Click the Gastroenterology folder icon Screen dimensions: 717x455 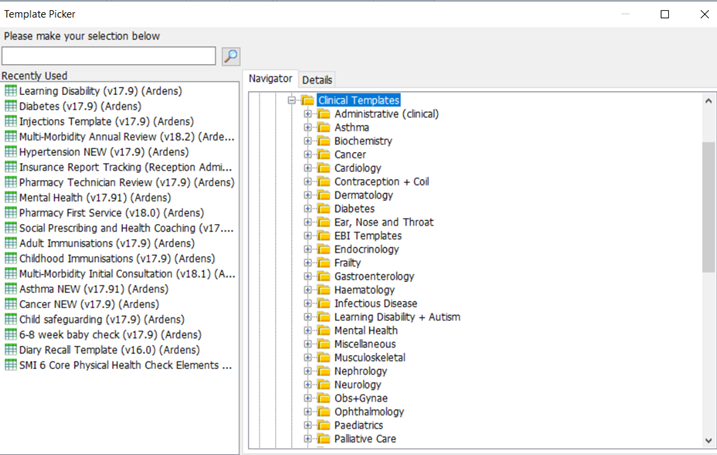324,276
